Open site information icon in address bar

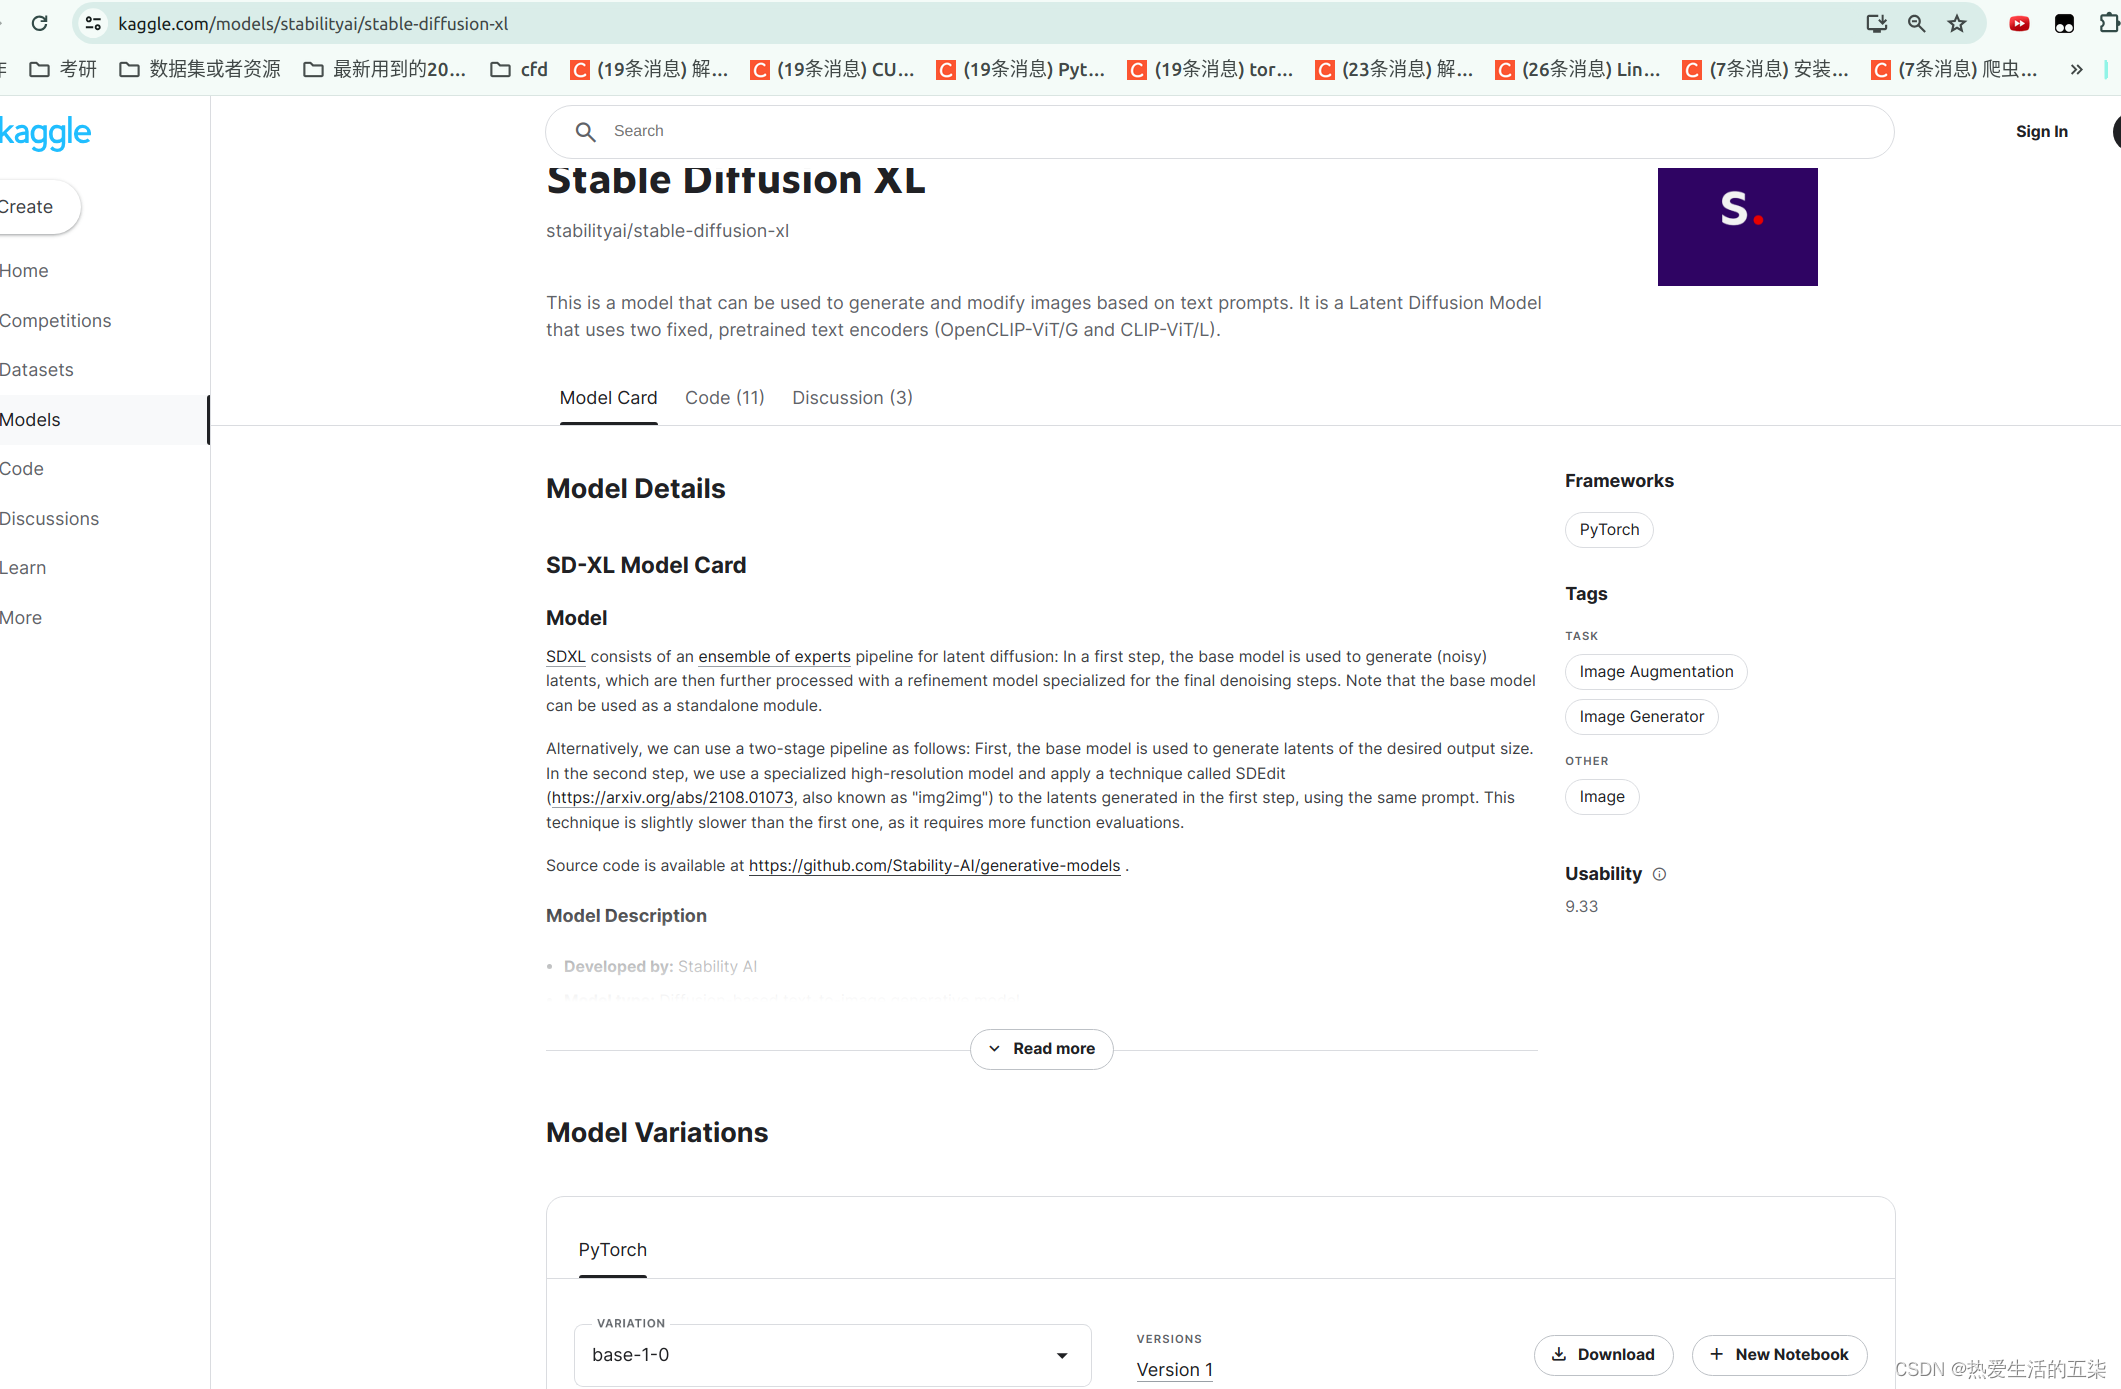point(93,23)
